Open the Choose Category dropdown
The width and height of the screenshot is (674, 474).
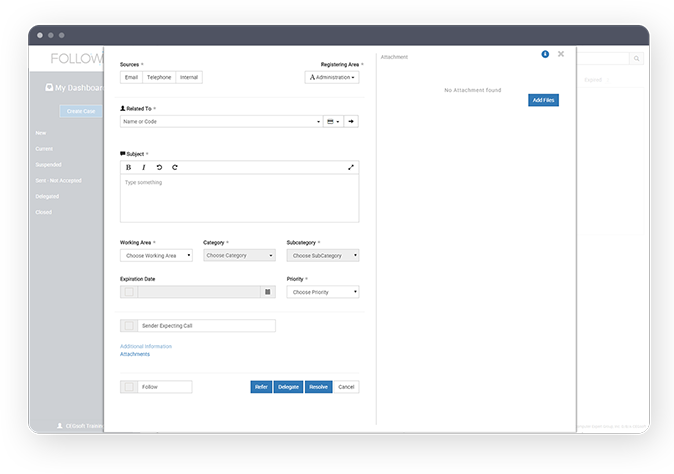239,255
